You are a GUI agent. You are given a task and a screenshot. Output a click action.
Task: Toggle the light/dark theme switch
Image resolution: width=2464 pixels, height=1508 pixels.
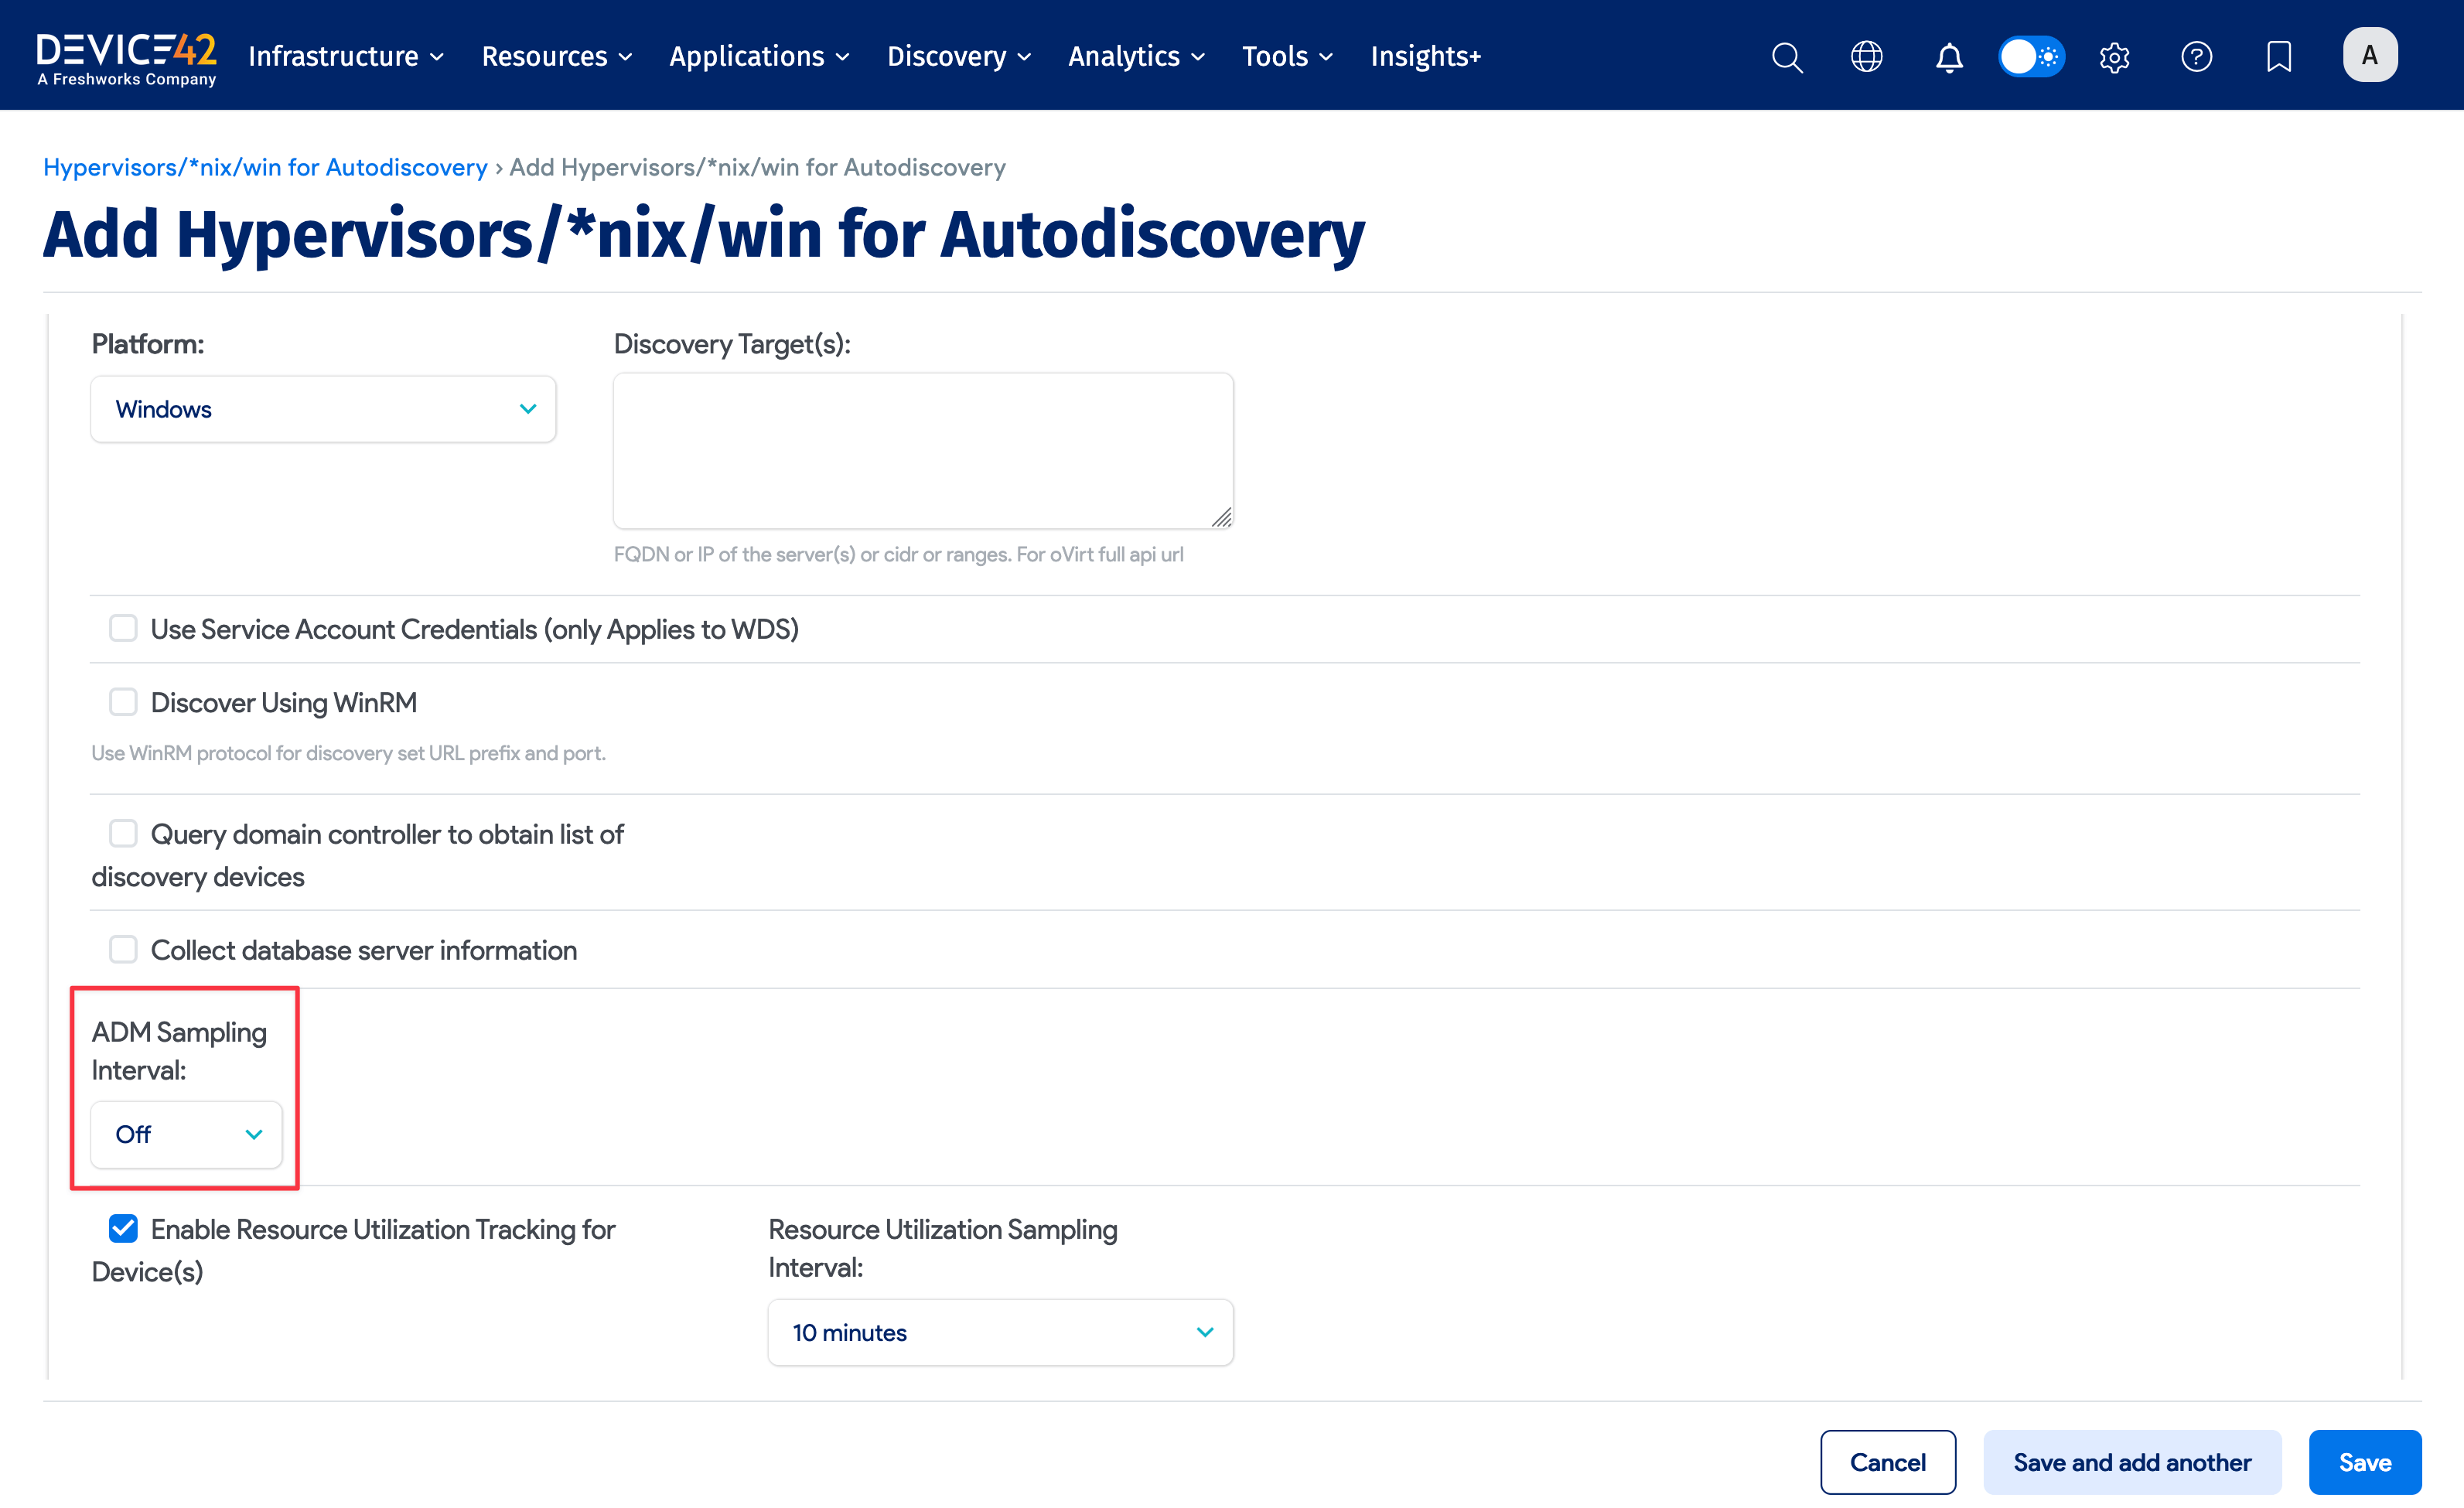tap(2031, 57)
